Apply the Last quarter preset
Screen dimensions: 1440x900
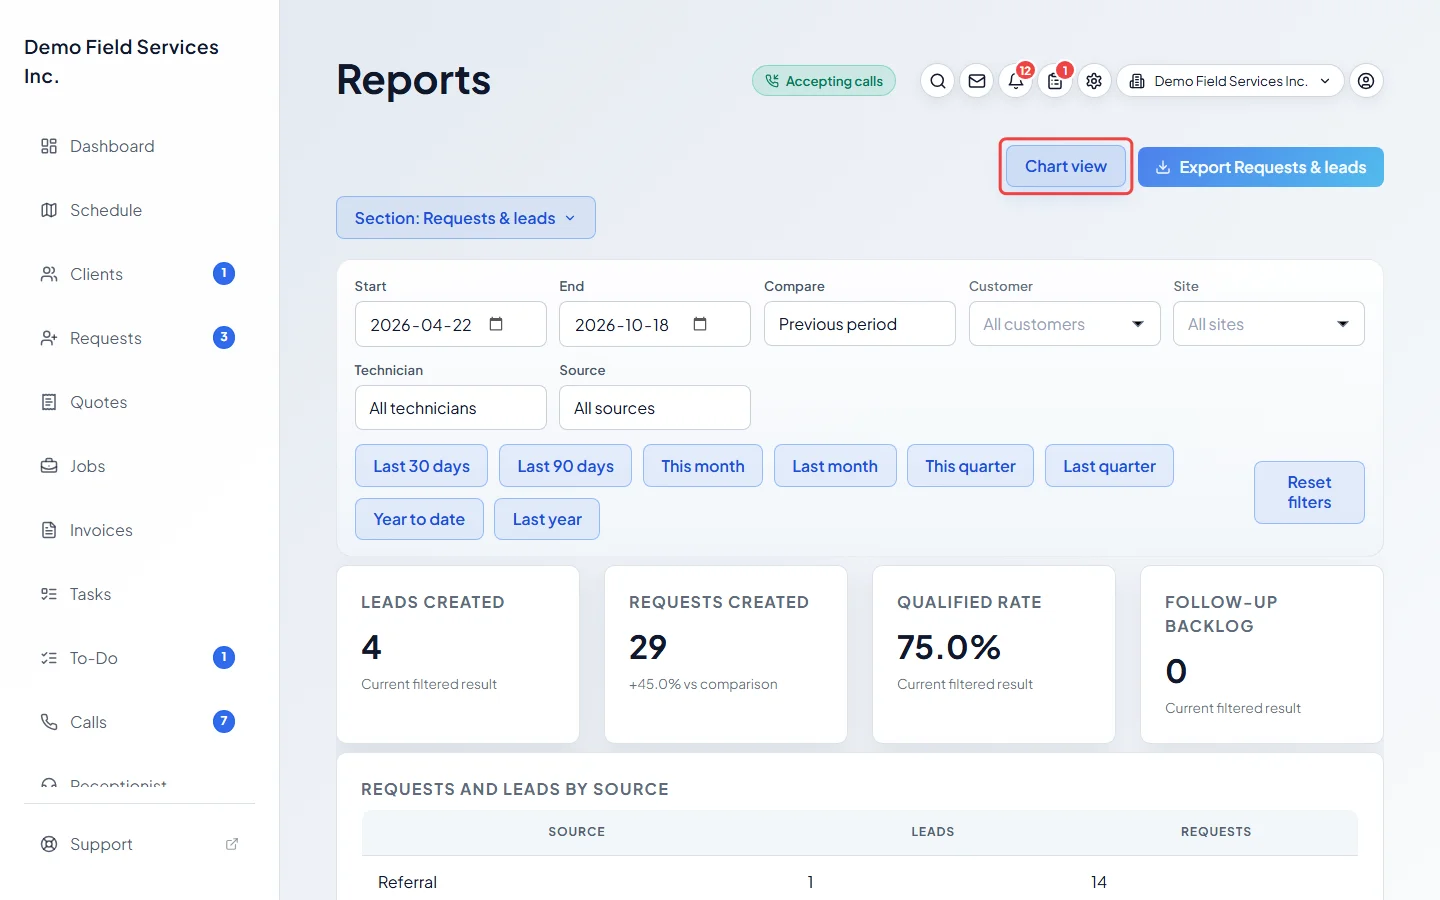pyautogui.click(x=1109, y=466)
